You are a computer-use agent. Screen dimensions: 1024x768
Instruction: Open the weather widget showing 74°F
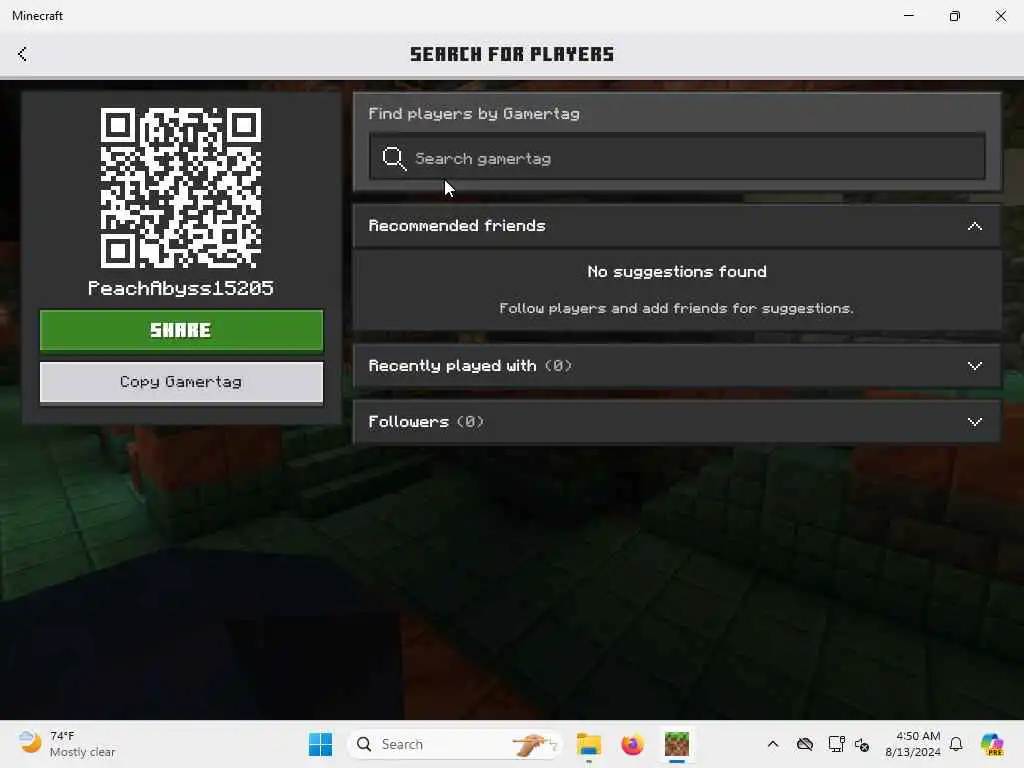[66, 744]
